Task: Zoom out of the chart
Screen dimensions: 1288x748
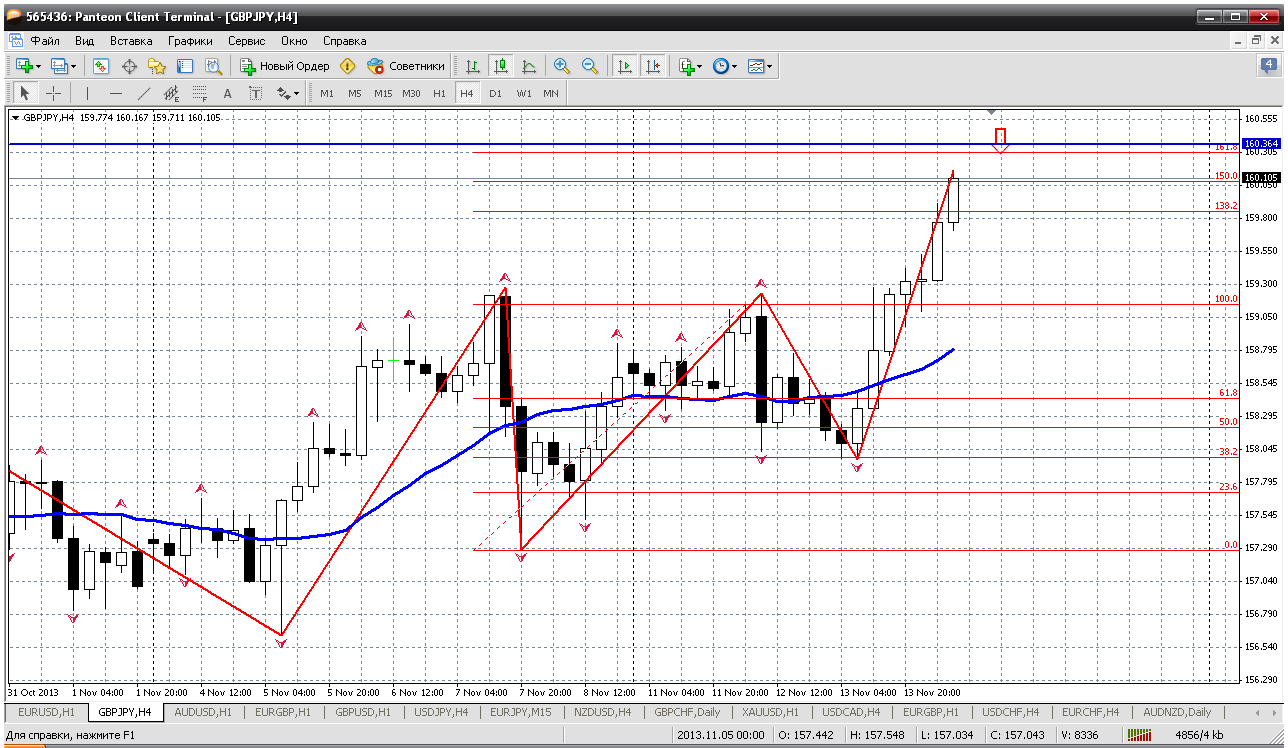Action: pyautogui.click(x=590, y=66)
